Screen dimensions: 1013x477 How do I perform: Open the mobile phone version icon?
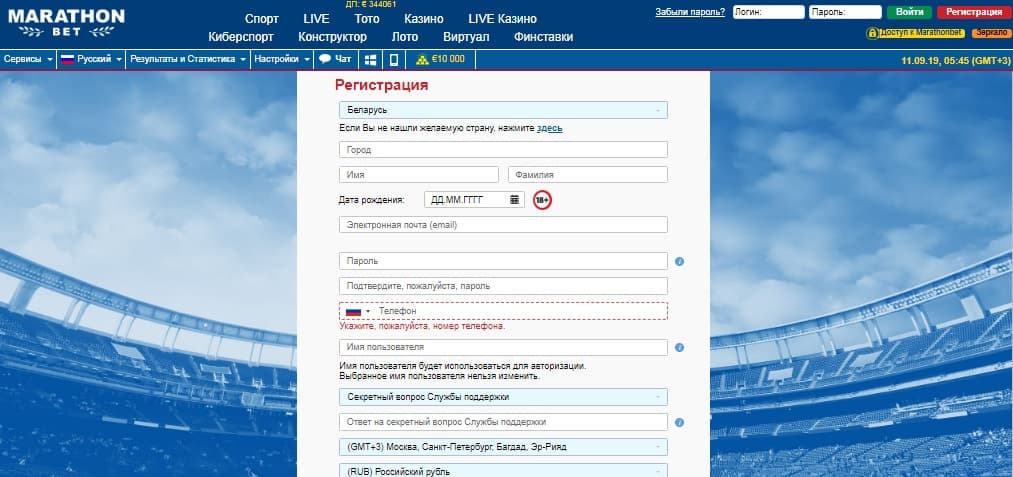(x=394, y=59)
